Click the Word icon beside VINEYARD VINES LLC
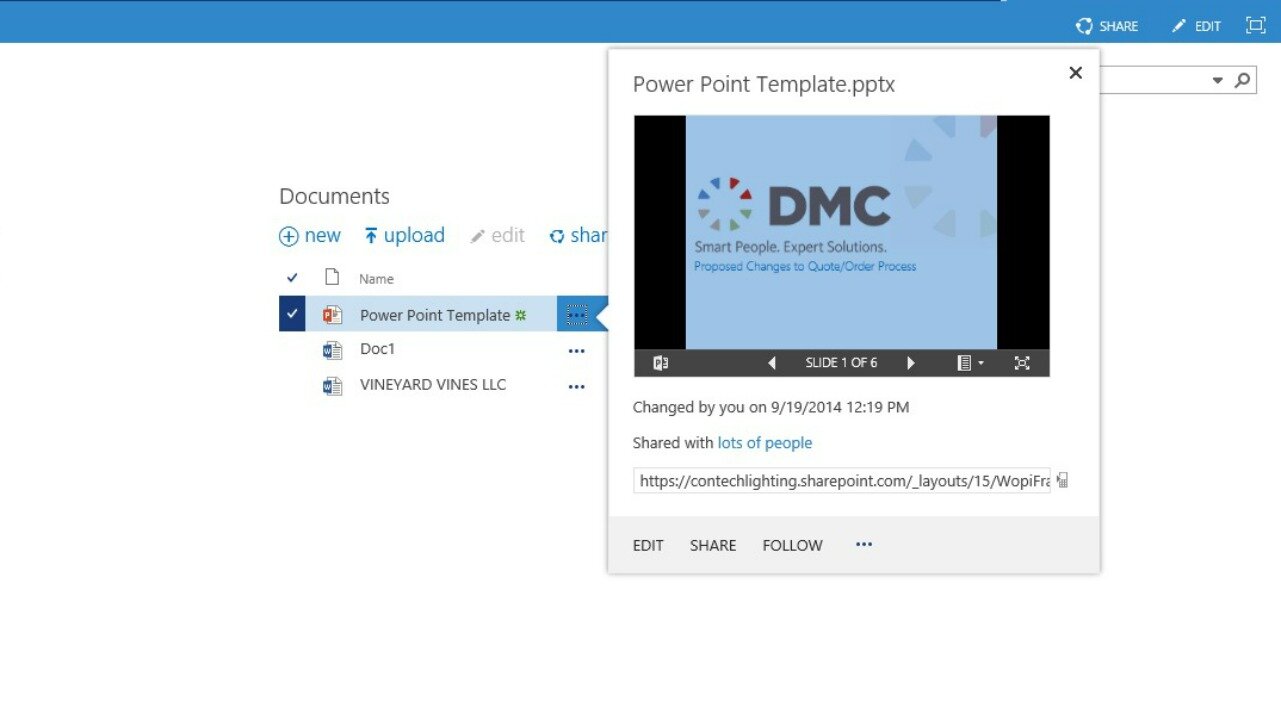Screen dimensions: 1281x720 (x=332, y=386)
